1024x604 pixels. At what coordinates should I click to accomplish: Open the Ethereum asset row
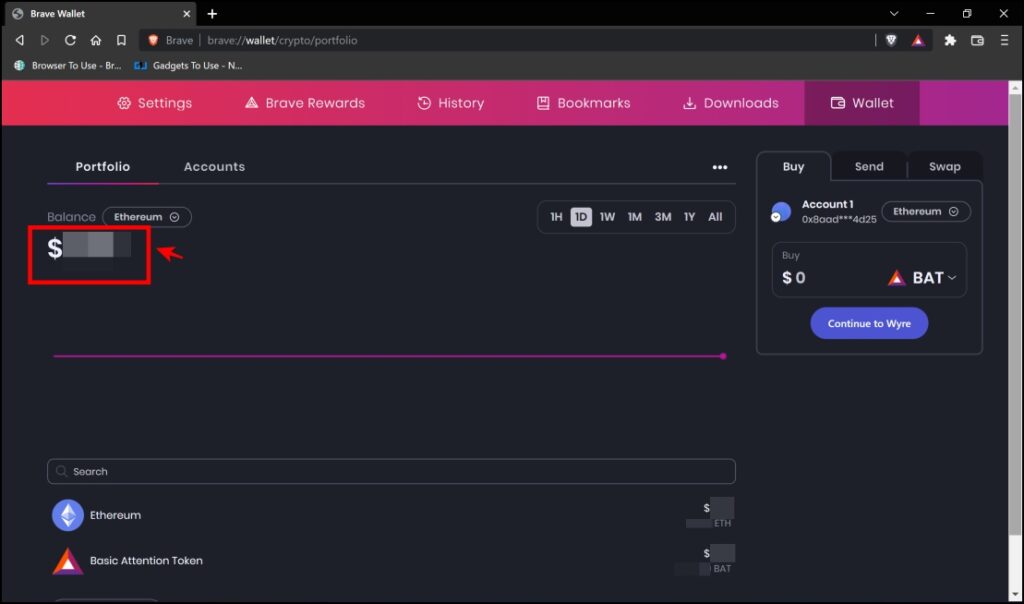[x=391, y=515]
